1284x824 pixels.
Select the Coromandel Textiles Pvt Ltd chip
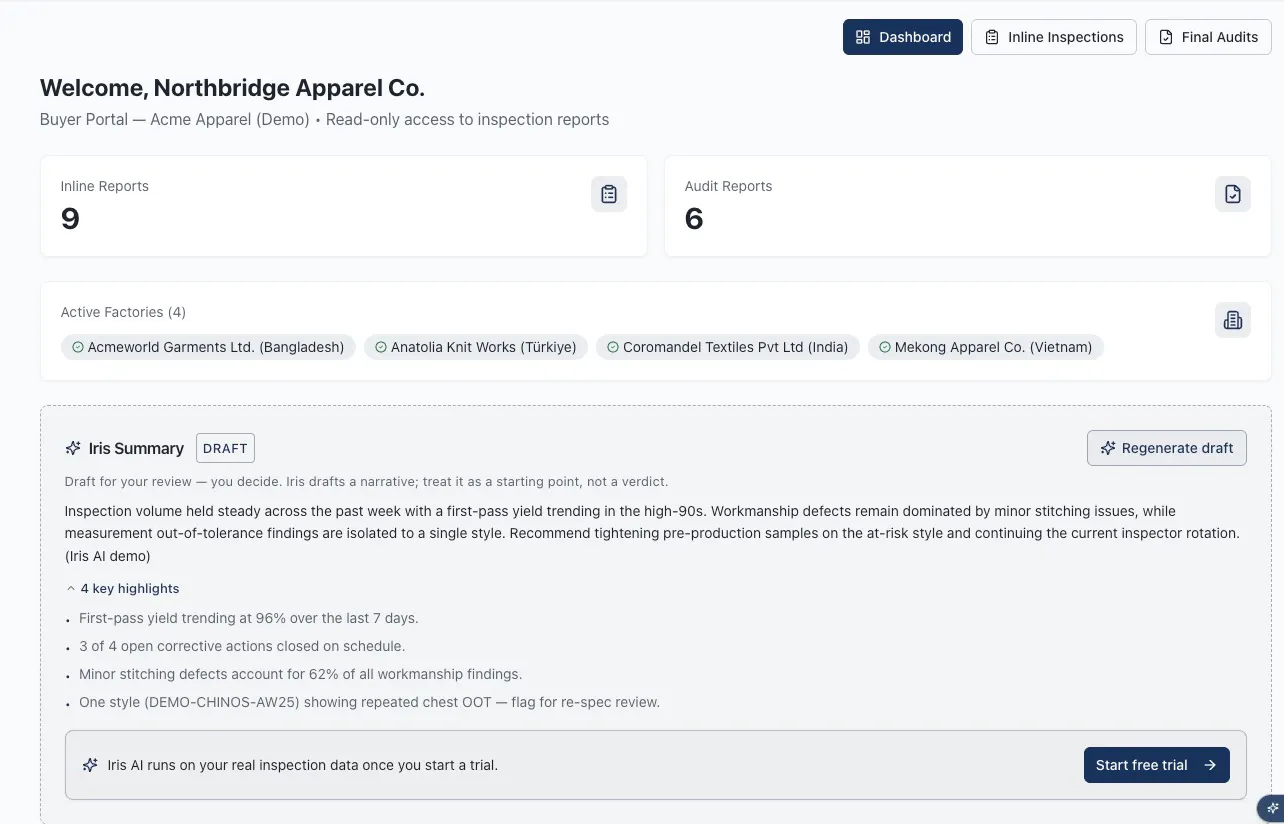click(728, 347)
